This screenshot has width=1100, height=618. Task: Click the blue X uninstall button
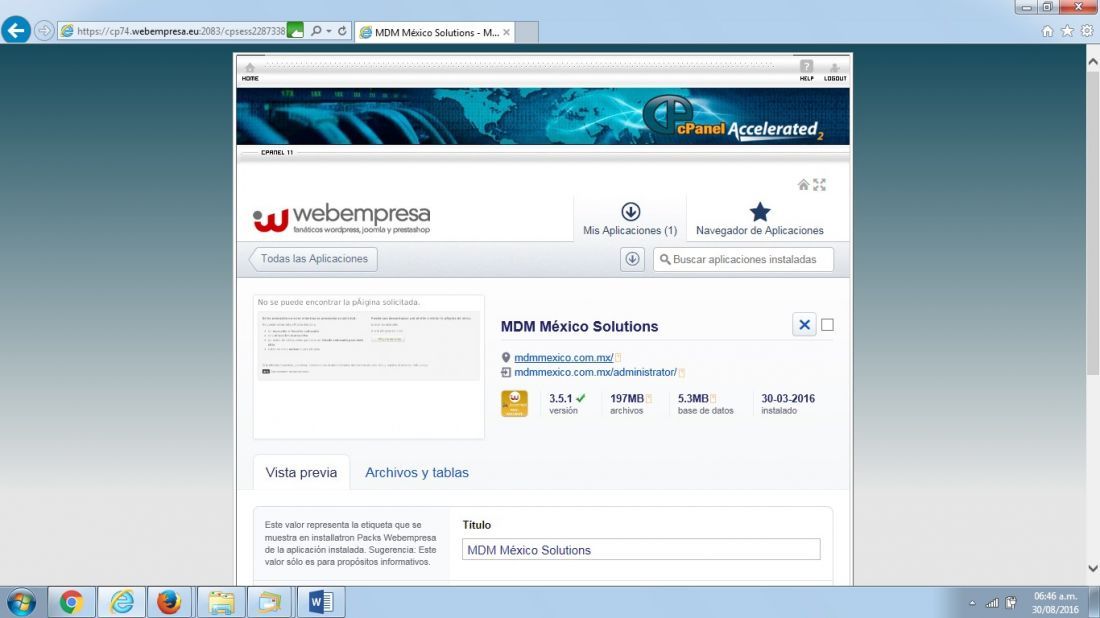coord(804,325)
